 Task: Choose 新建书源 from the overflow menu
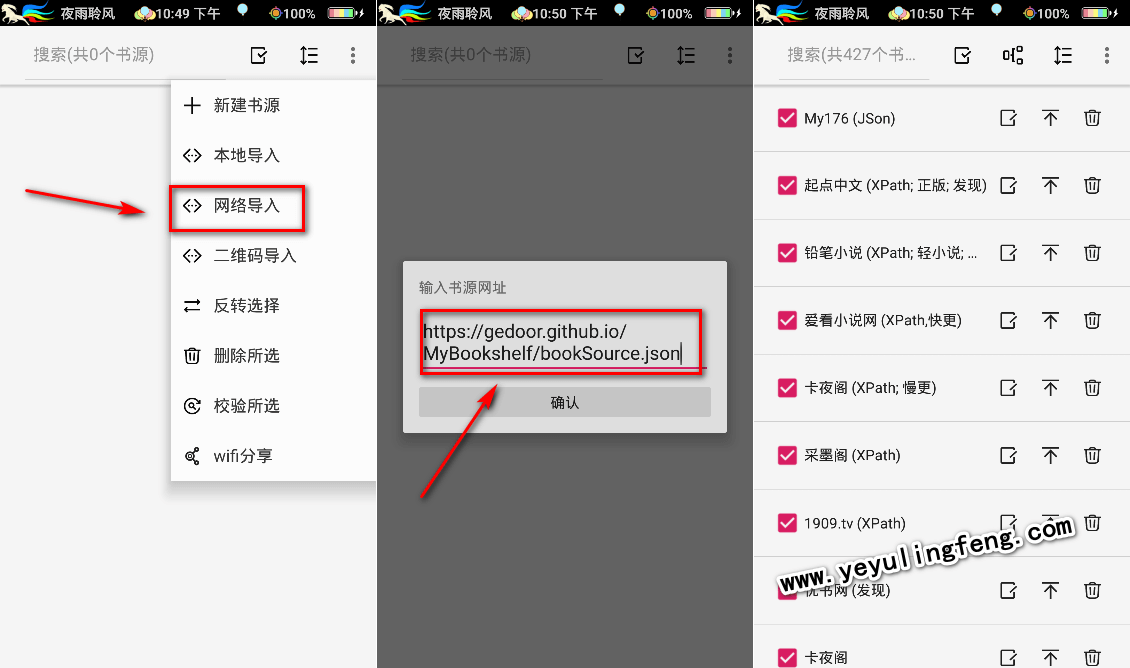coord(273,105)
